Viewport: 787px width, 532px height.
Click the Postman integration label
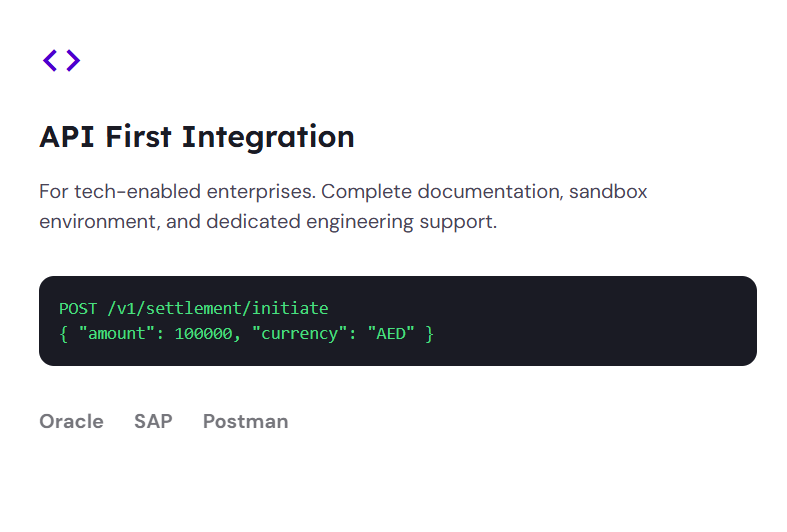[x=245, y=422]
